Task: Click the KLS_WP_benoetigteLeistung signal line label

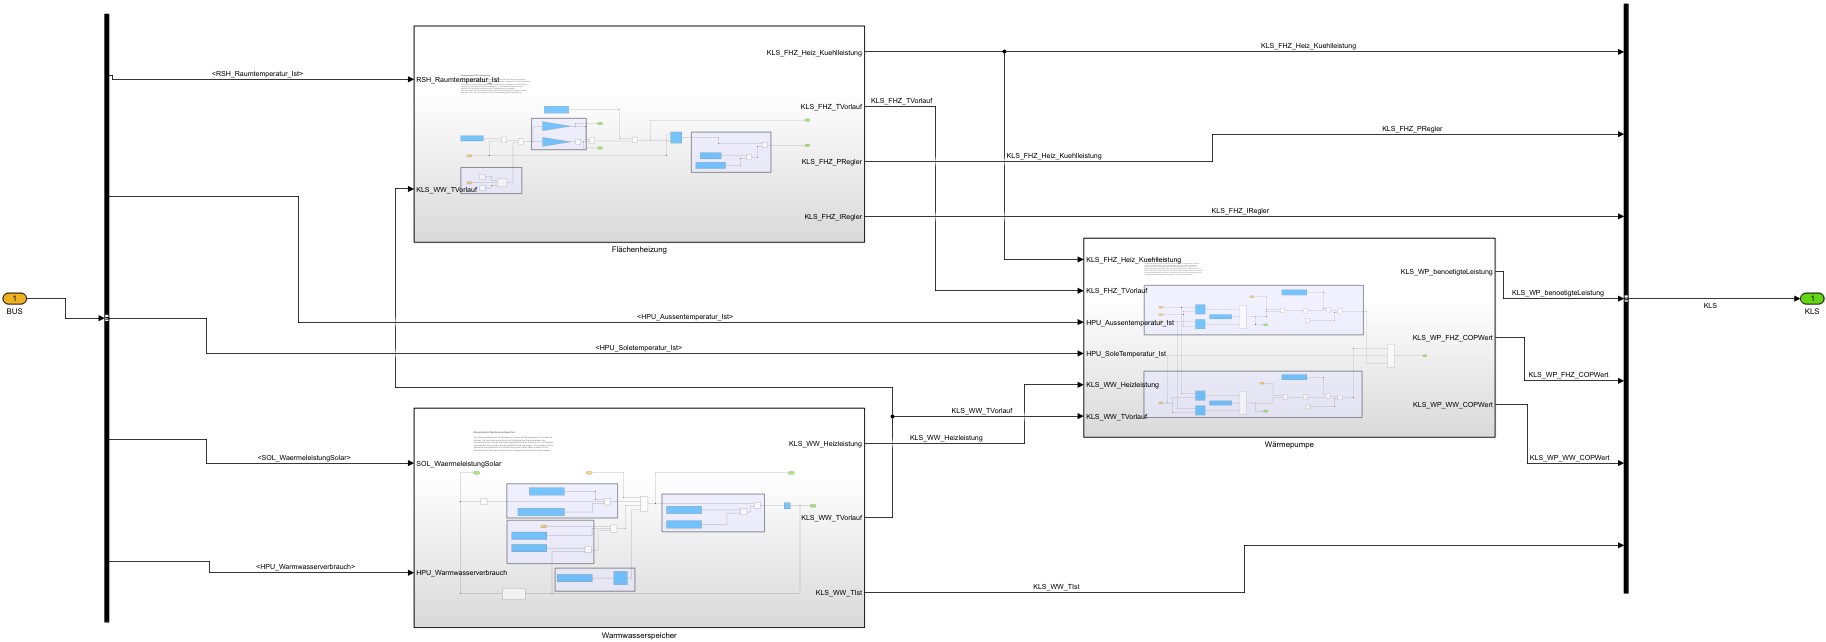Action: (x=1557, y=293)
